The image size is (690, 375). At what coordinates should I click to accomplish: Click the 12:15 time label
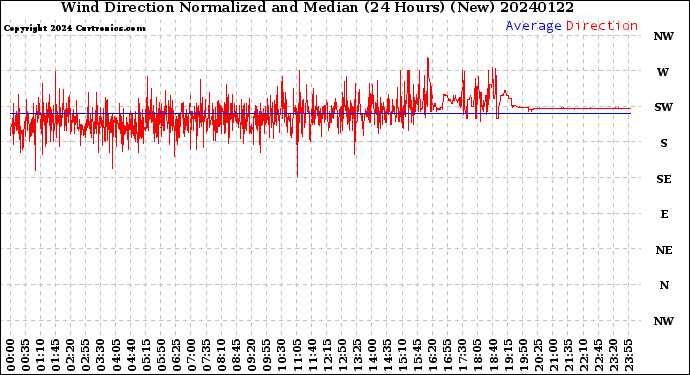(327, 355)
